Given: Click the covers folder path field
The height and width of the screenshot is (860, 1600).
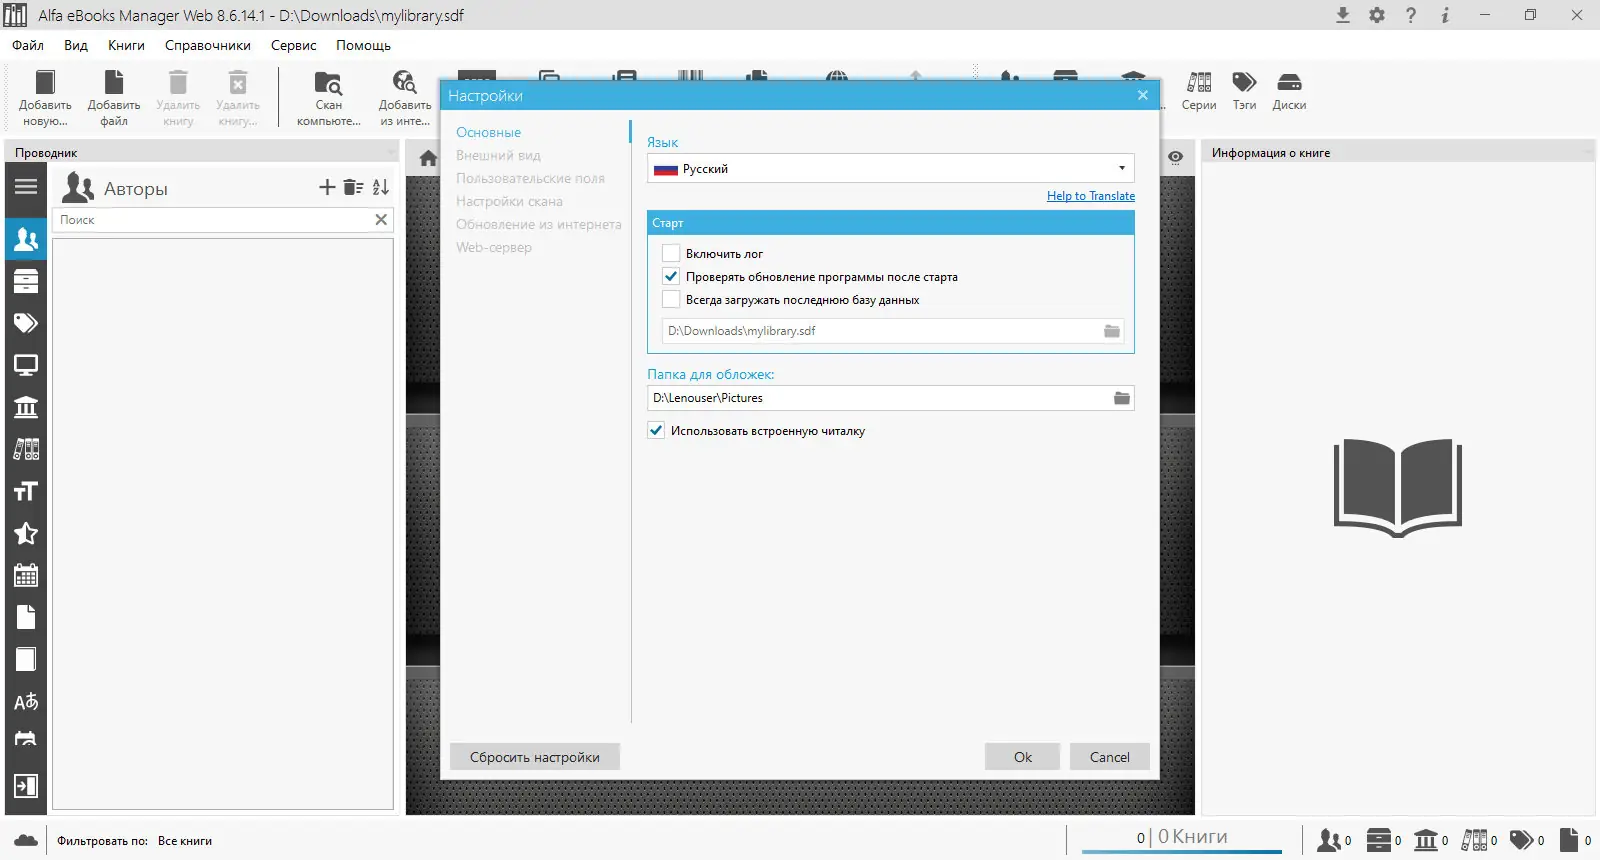Looking at the screenshot, I should (879, 398).
